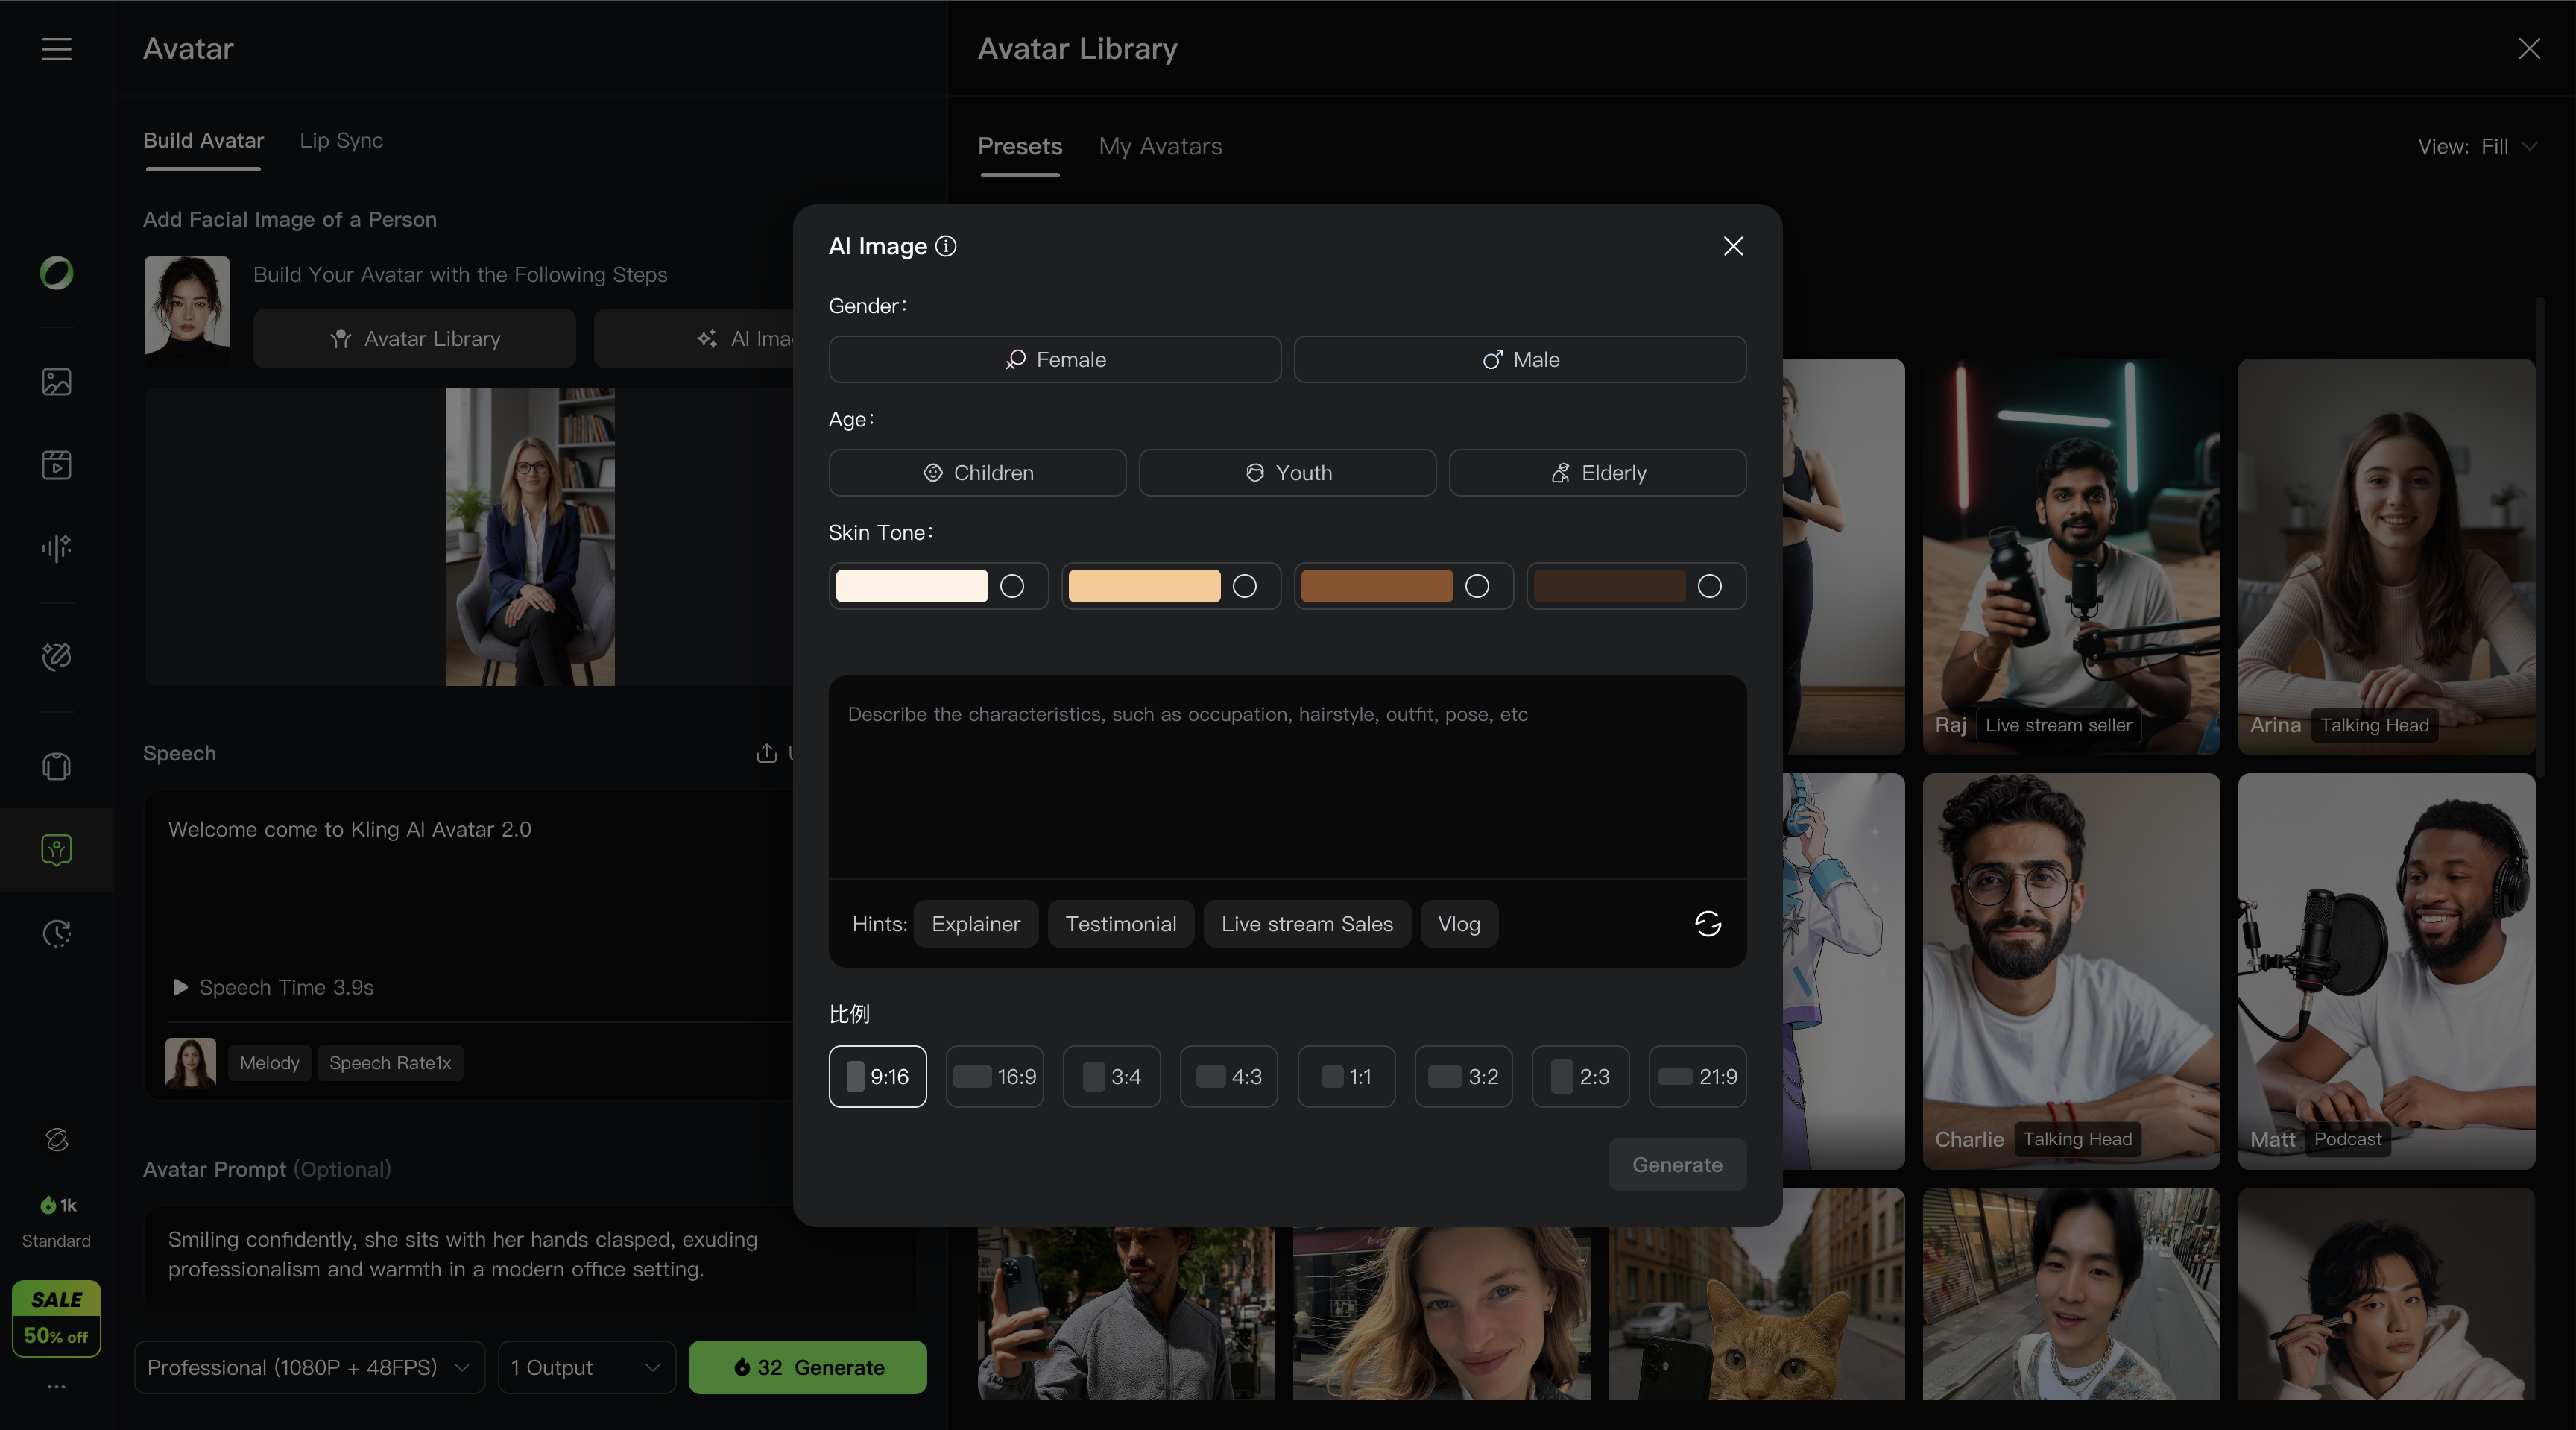Click the Explainer hint chip

975,924
